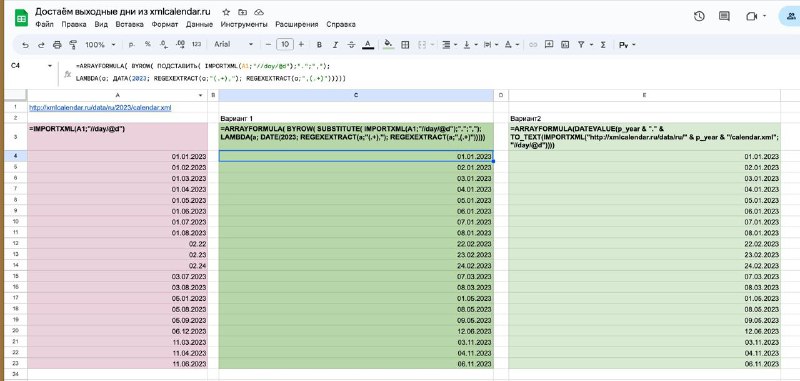This screenshot has width=800, height=381.
Task: Open the borders tool
Action: [405, 45]
